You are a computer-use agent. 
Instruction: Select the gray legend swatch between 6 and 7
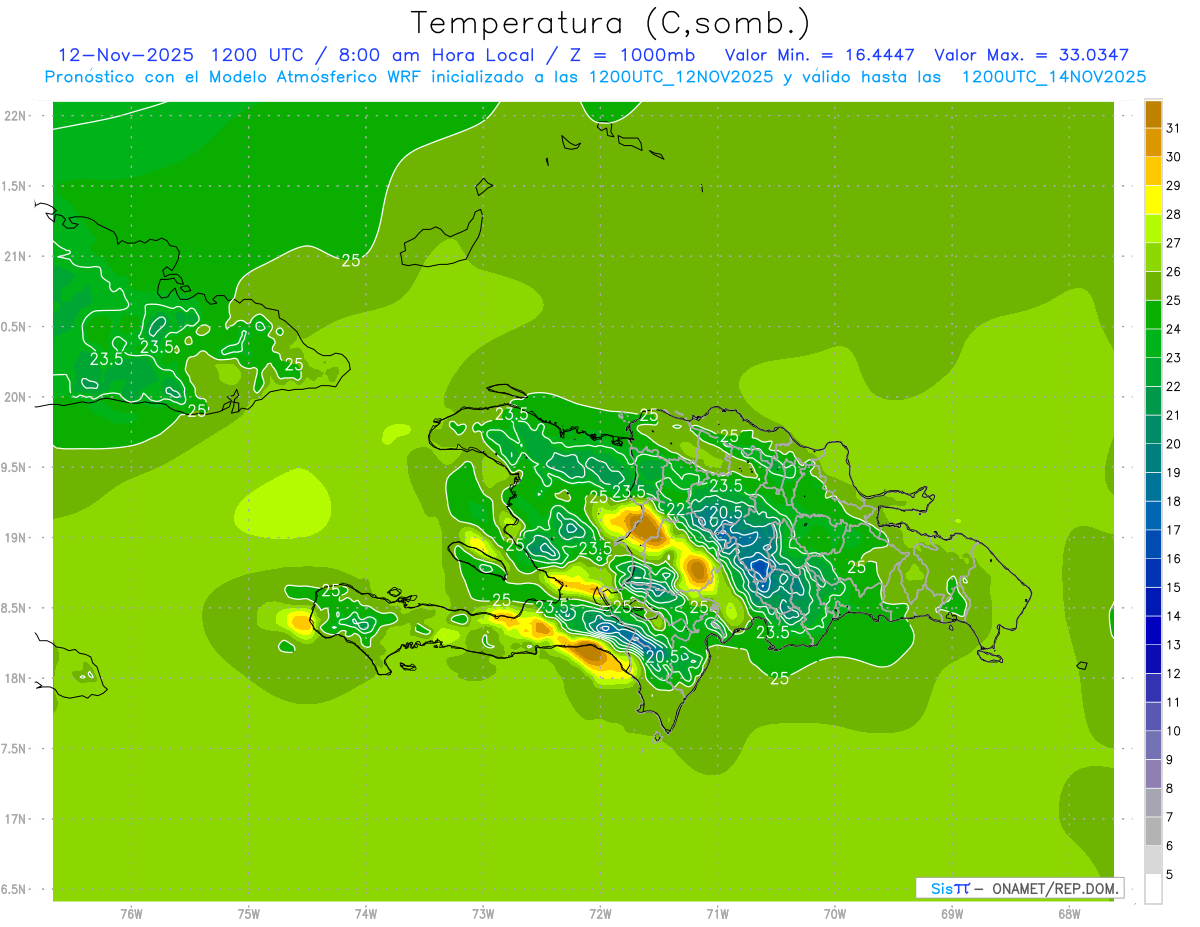coord(1153,831)
